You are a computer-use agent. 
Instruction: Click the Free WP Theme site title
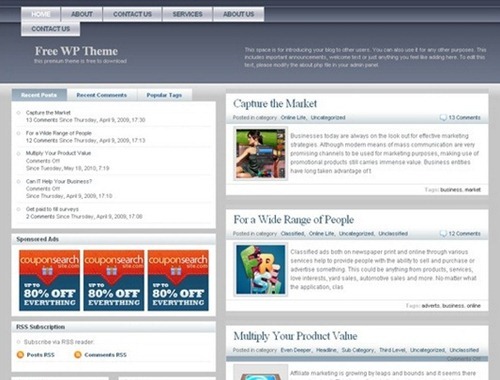pos(76,51)
